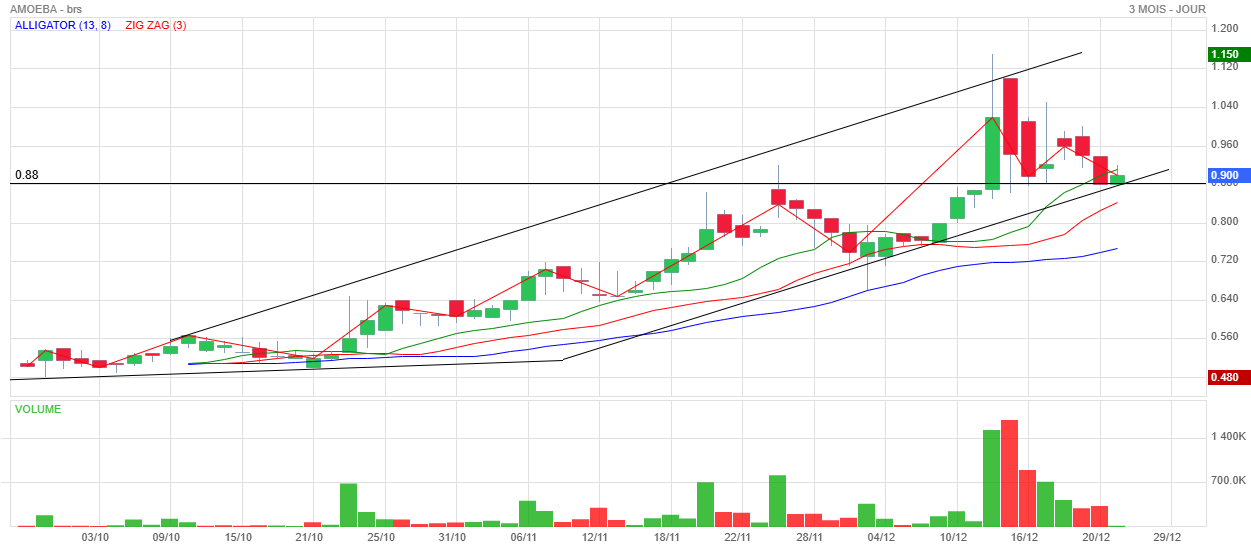Click the 25/10 date label
The image size is (1251, 547).
tap(381, 537)
